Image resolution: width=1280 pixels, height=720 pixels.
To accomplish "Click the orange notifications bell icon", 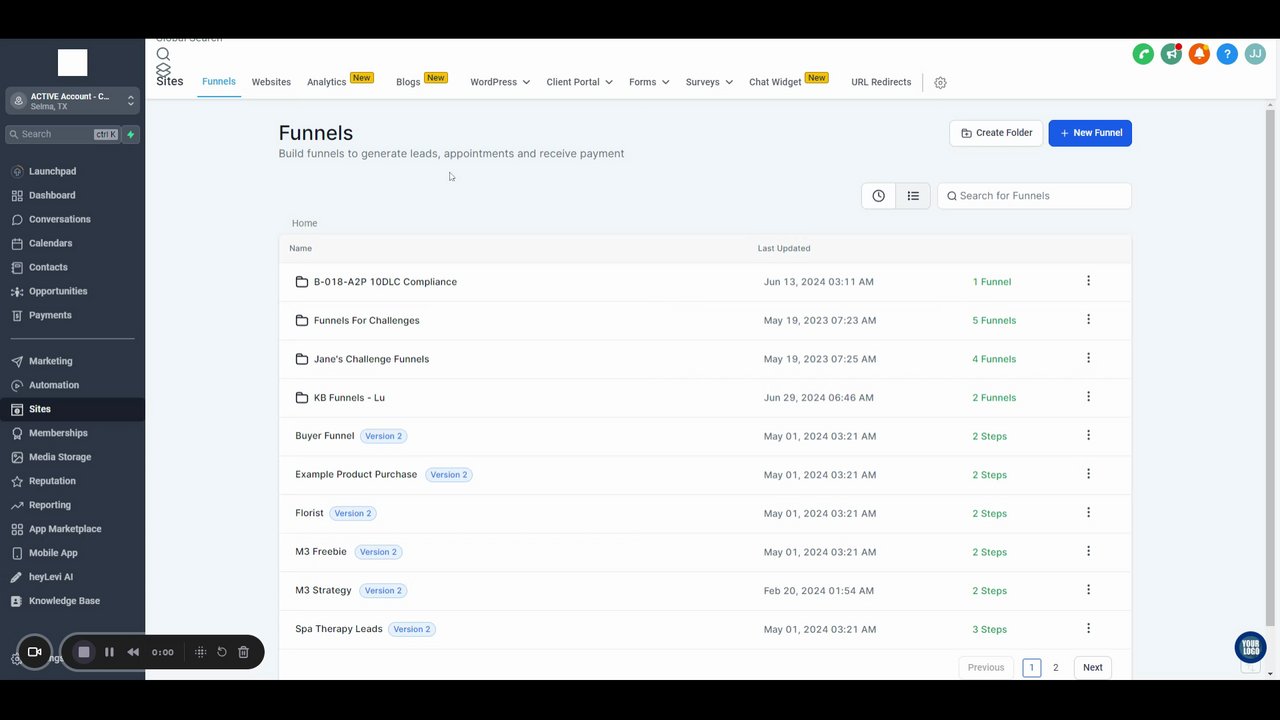I will coord(1199,54).
